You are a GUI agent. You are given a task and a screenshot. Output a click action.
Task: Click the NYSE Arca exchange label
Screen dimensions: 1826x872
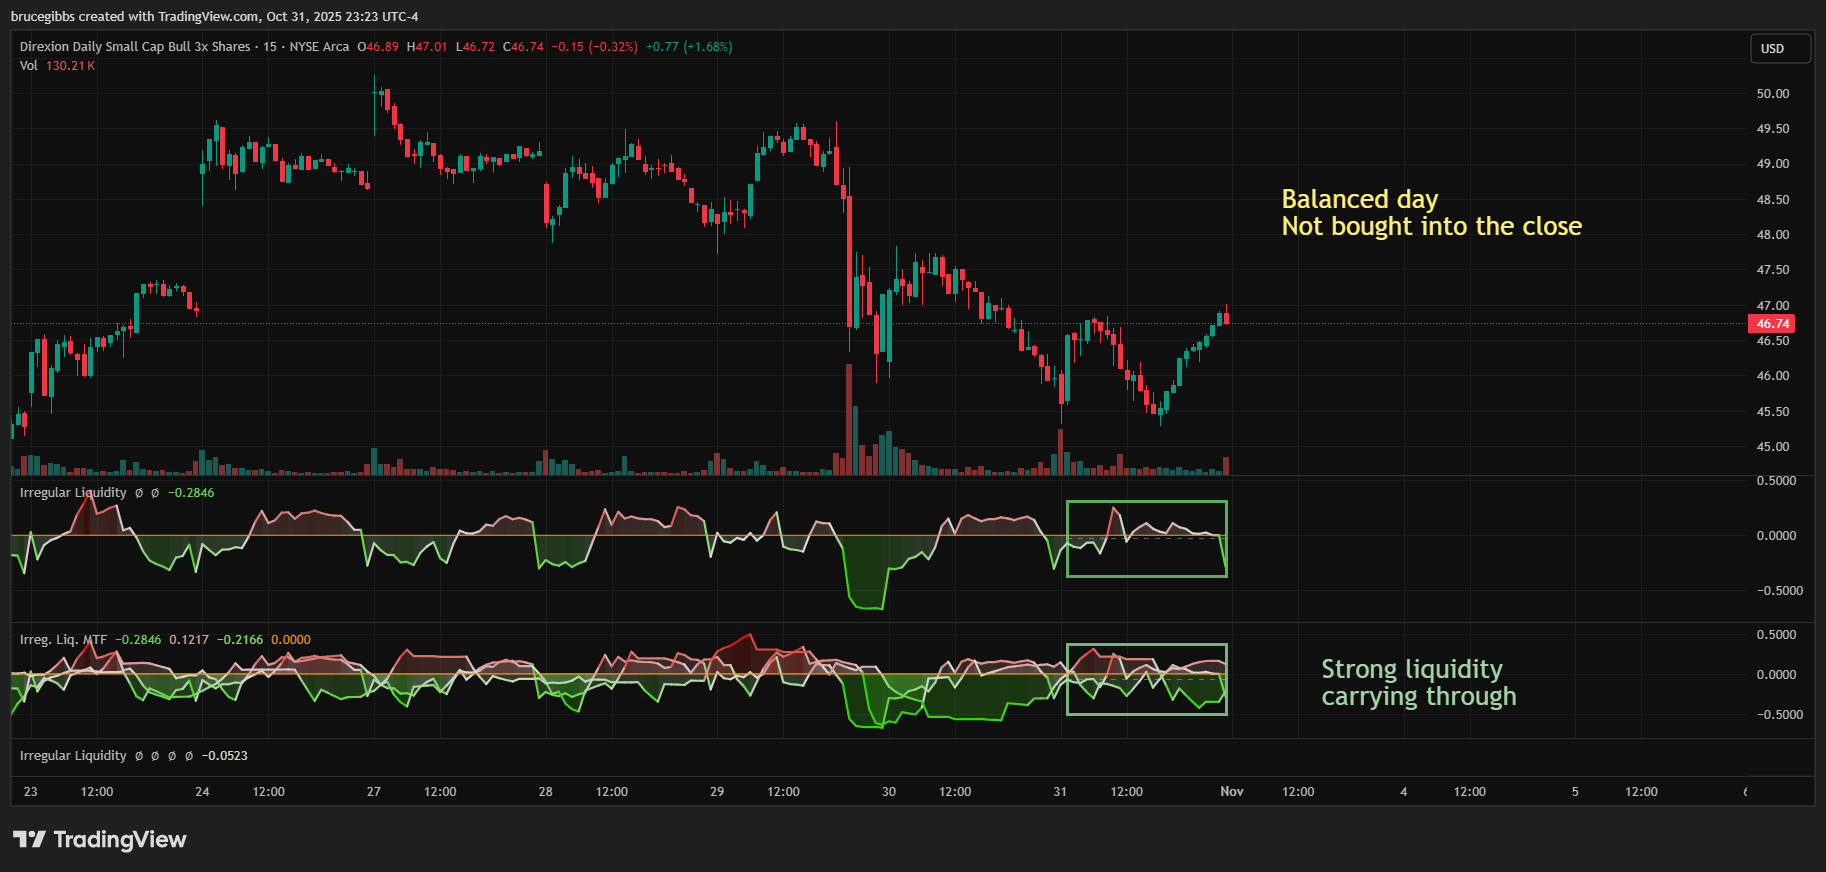(319, 47)
